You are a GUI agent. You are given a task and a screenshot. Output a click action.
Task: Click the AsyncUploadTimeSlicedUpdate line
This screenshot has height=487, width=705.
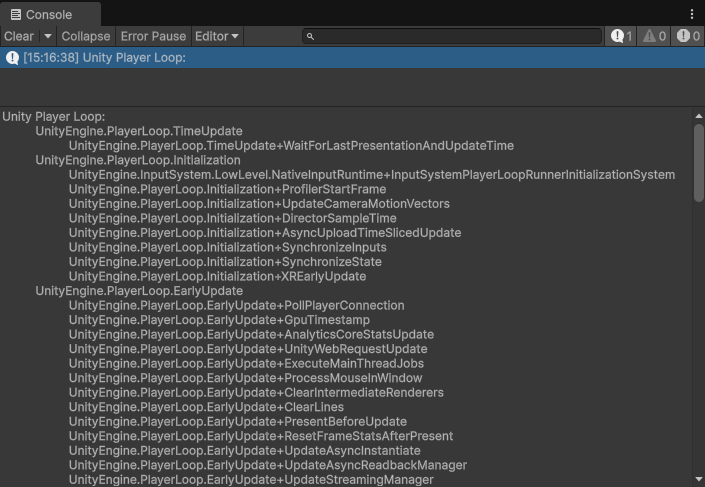click(265, 233)
